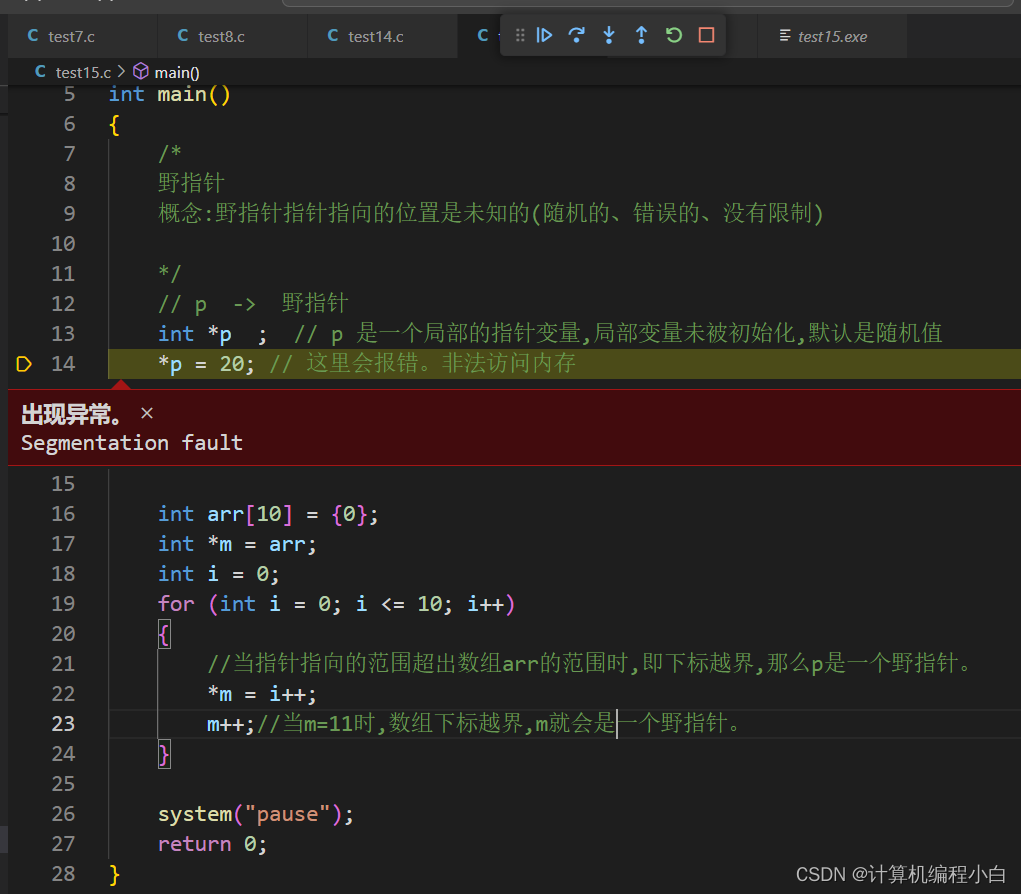Click 'return 0;' on line 27
Viewport: 1021px width, 894px height.
[x=212, y=844]
